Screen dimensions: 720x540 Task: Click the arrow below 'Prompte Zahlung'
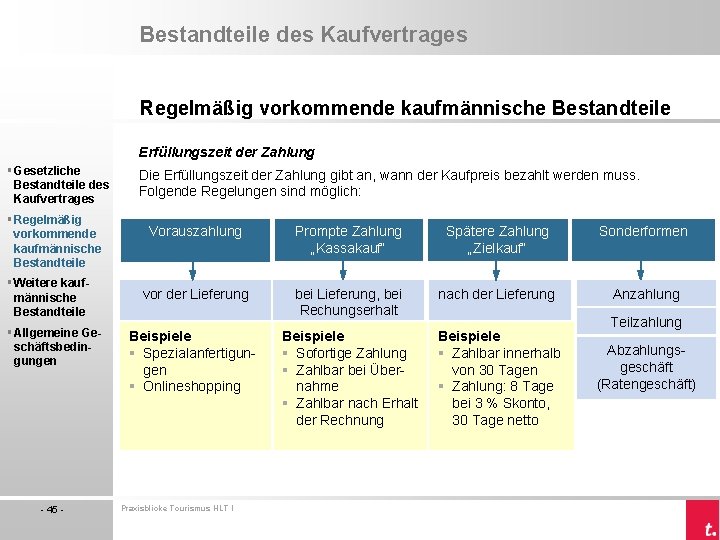[343, 270]
